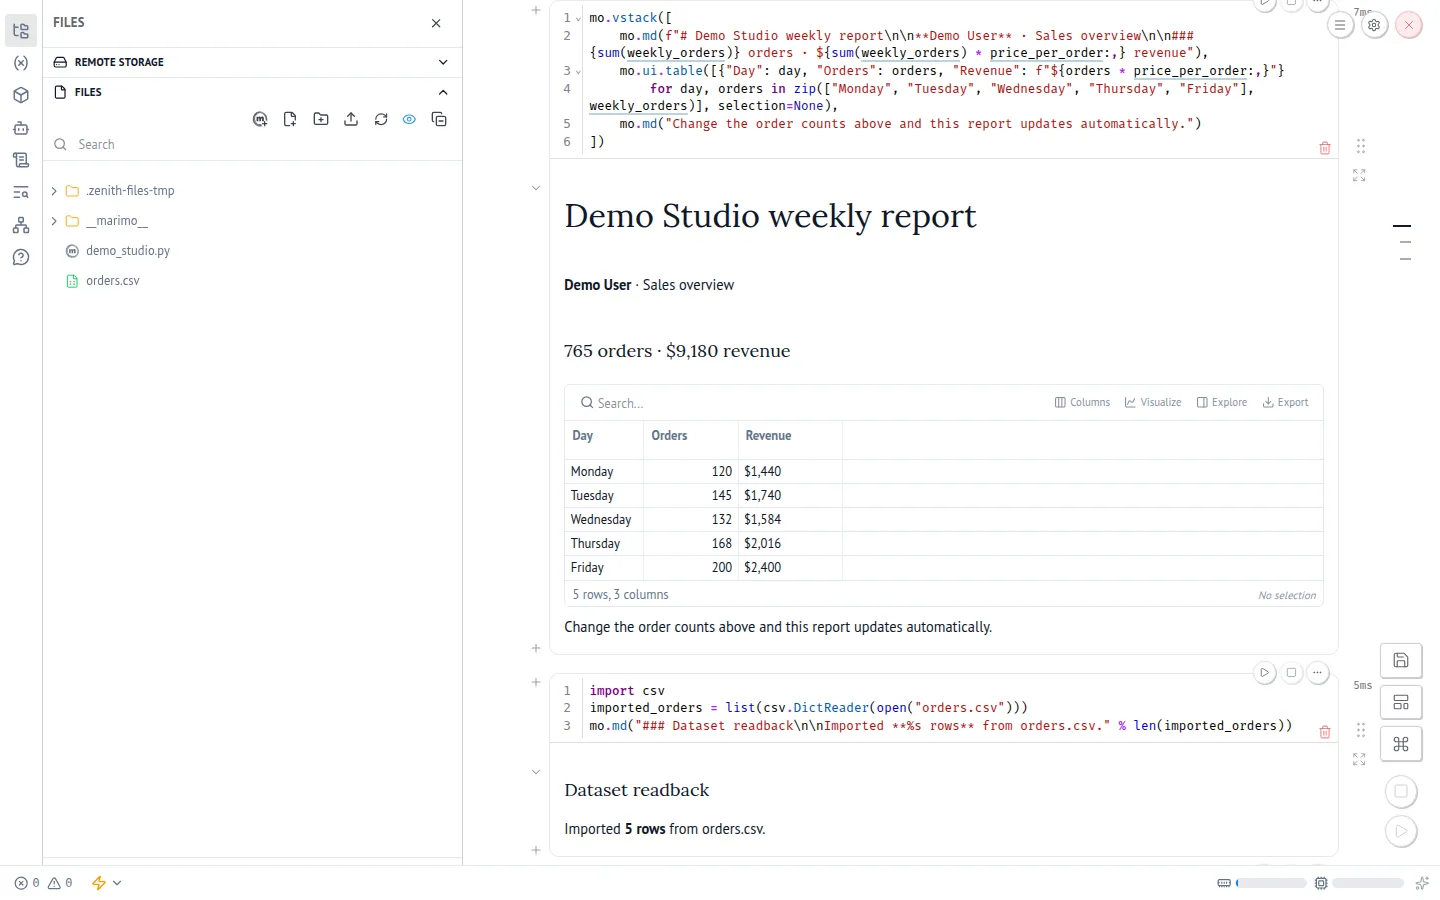The image size is (1440, 900).
Task: Upload a file to the Files panel
Action: click(351, 119)
